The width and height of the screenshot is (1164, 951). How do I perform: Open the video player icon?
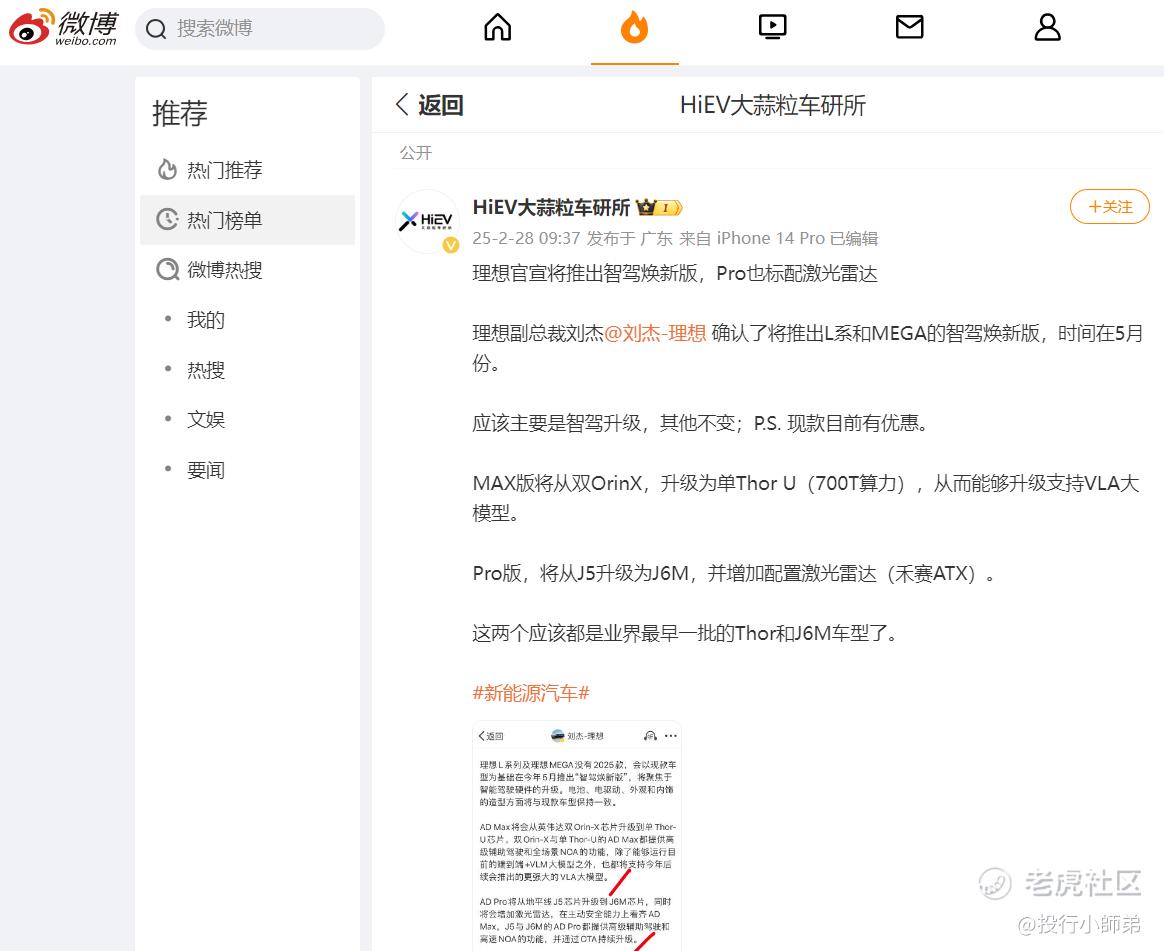pos(772,27)
